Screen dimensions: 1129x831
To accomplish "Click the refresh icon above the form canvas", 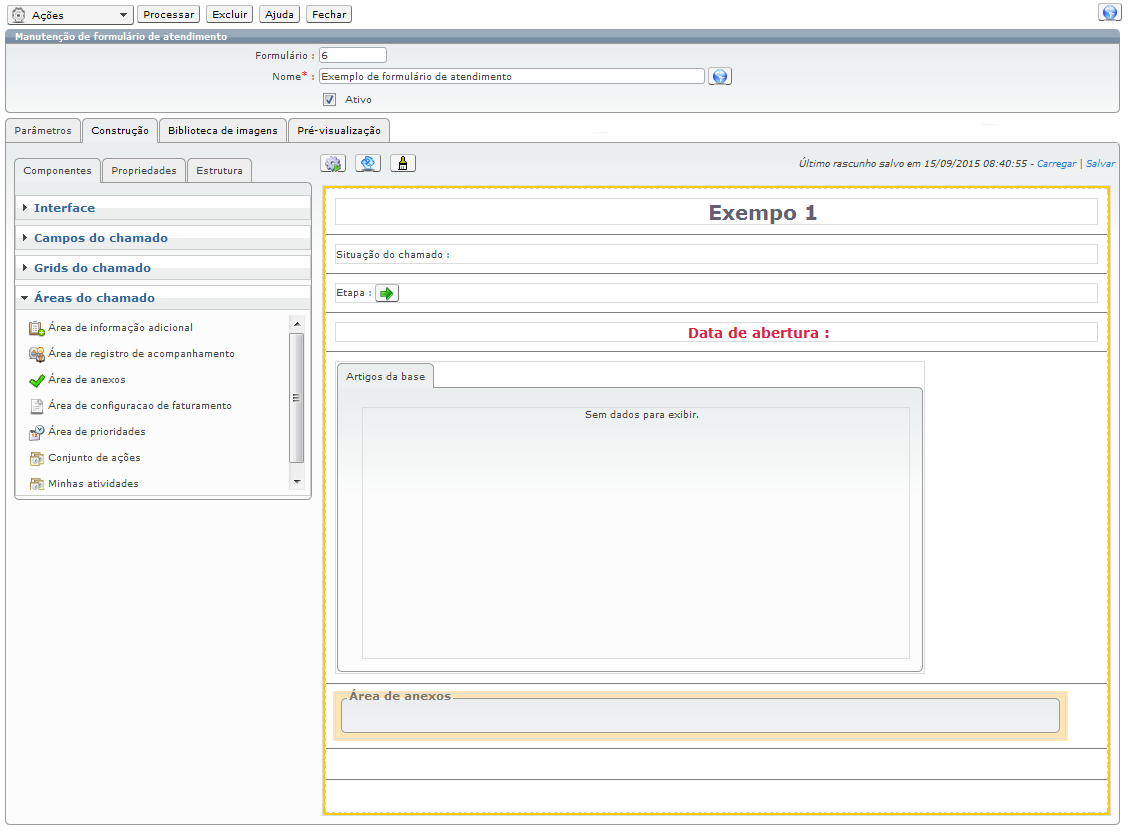I will click(x=368, y=163).
